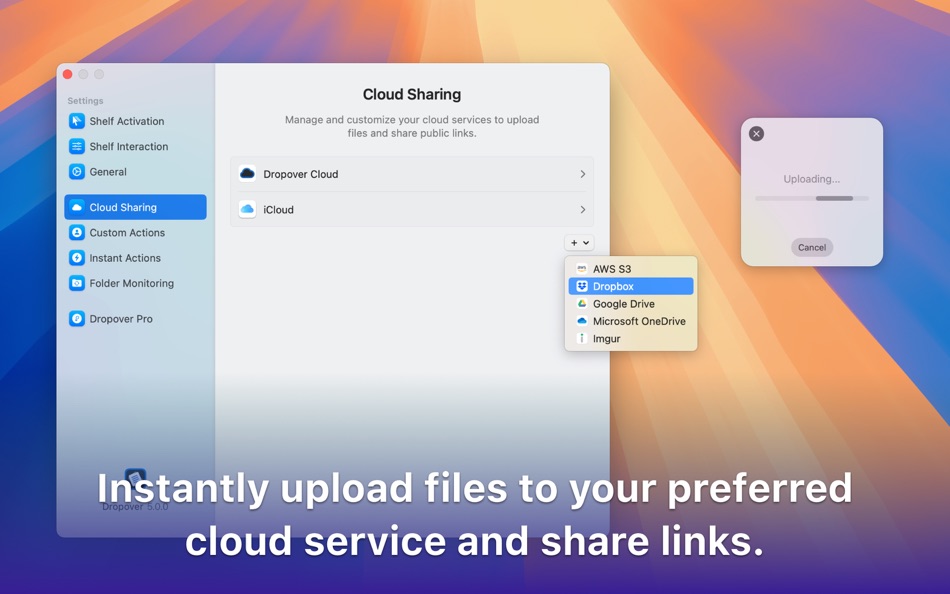The height and width of the screenshot is (594, 950).
Task: Click the Settings sidebar header label
Action: [85, 101]
